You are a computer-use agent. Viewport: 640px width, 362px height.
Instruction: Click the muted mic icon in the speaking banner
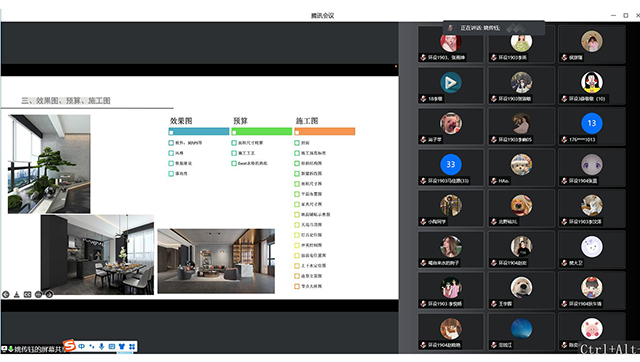(x=451, y=28)
